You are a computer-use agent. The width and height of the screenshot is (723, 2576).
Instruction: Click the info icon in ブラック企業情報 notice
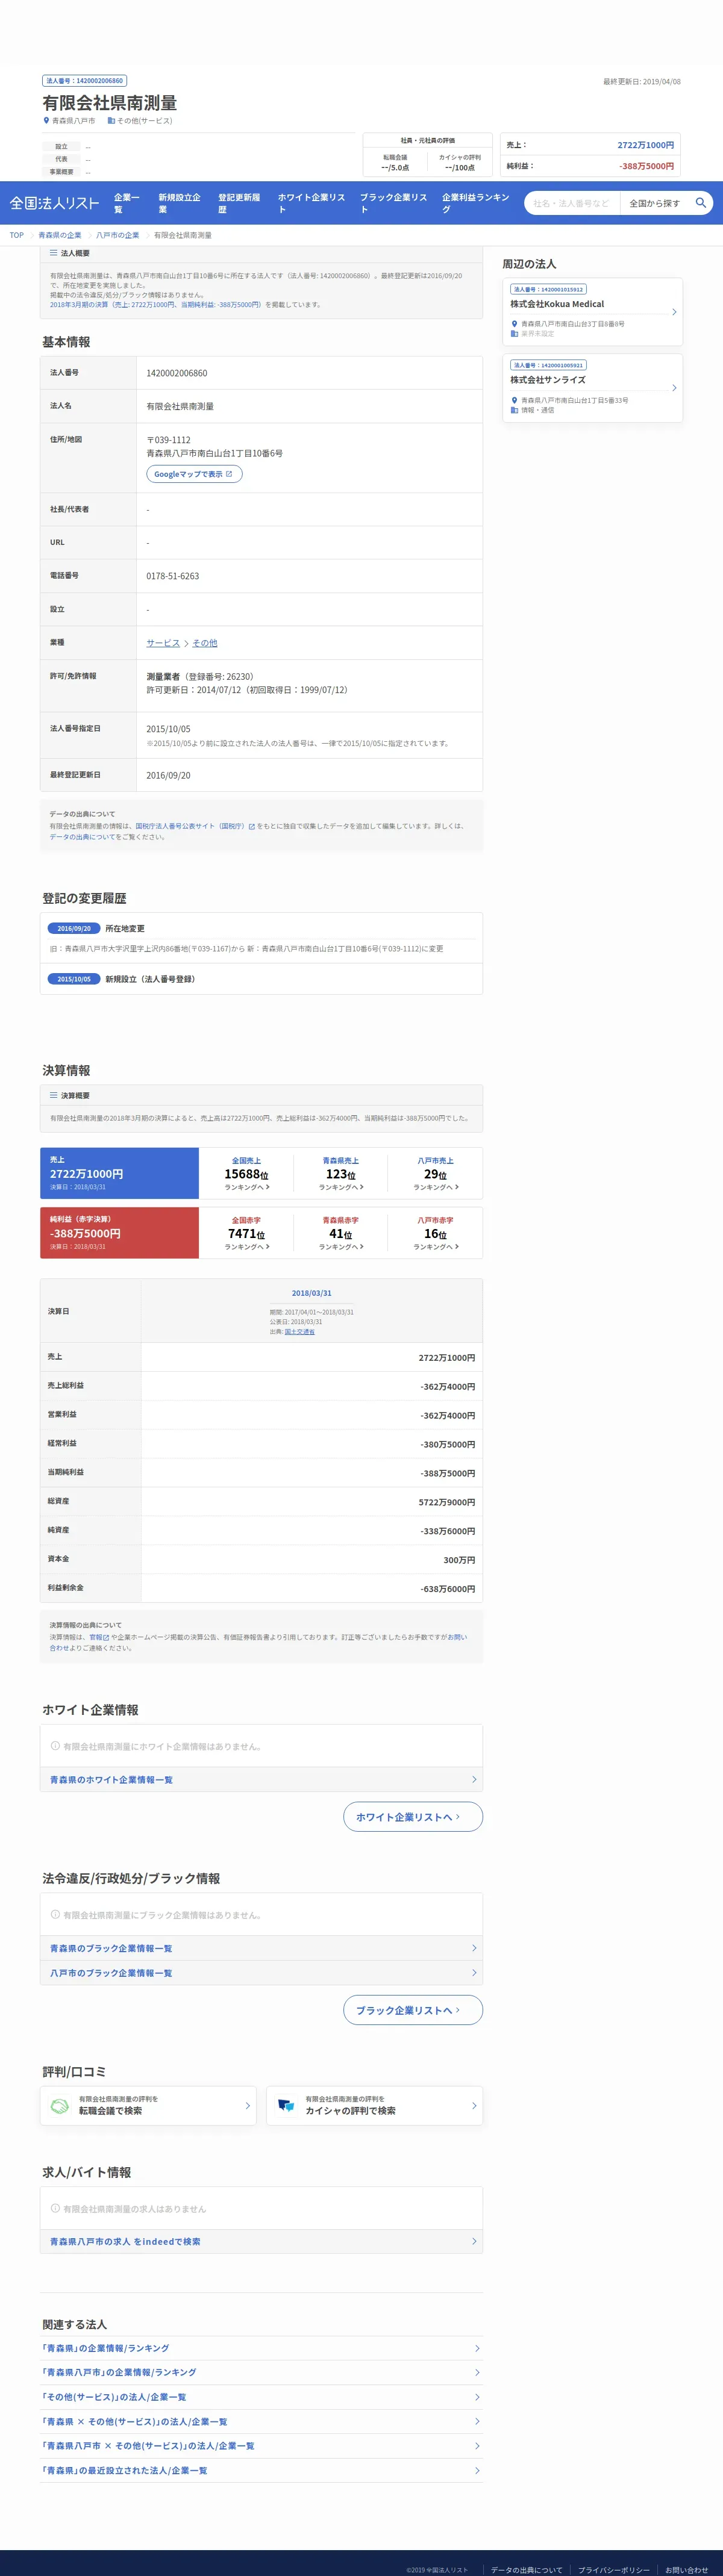(x=55, y=1915)
